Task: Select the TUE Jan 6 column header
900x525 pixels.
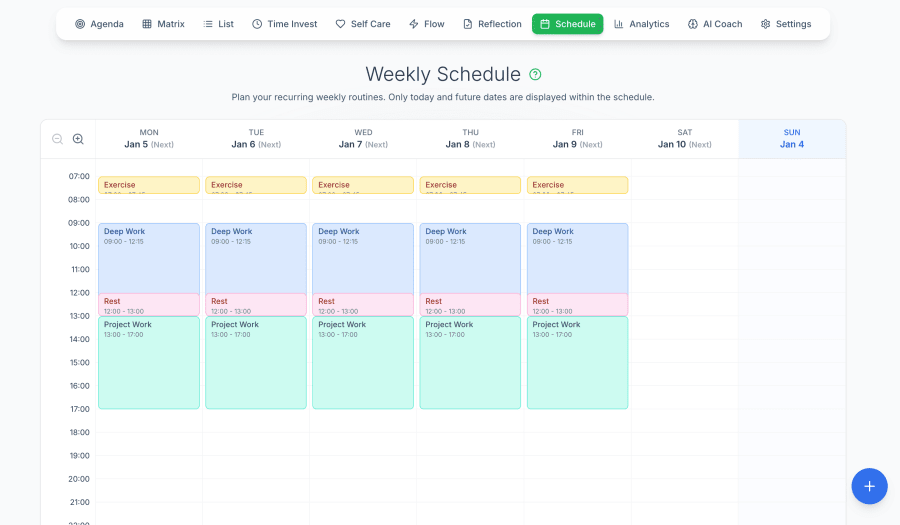Action: [x=256, y=139]
